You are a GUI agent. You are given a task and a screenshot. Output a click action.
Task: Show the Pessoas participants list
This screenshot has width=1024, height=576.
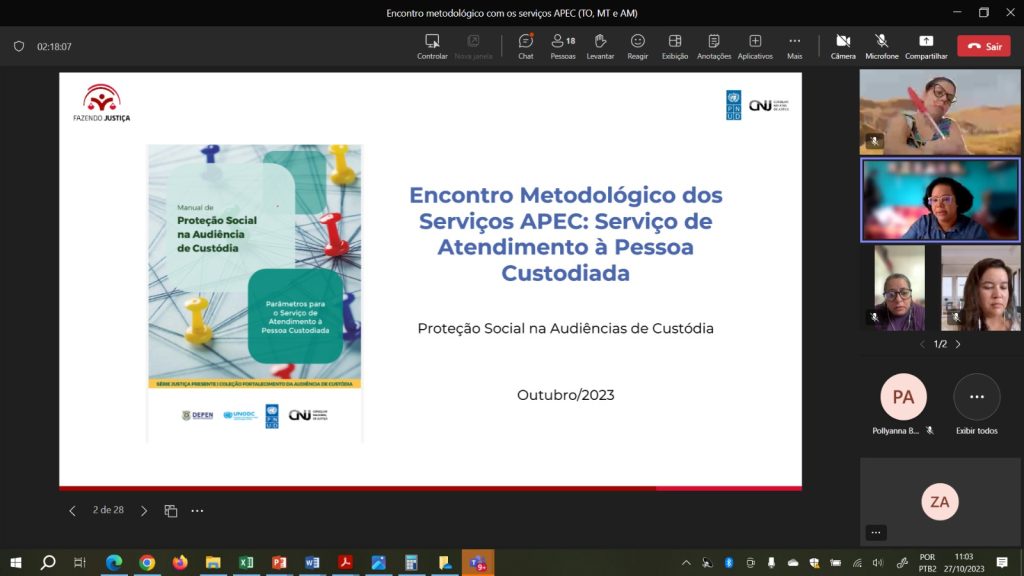pyautogui.click(x=563, y=46)
